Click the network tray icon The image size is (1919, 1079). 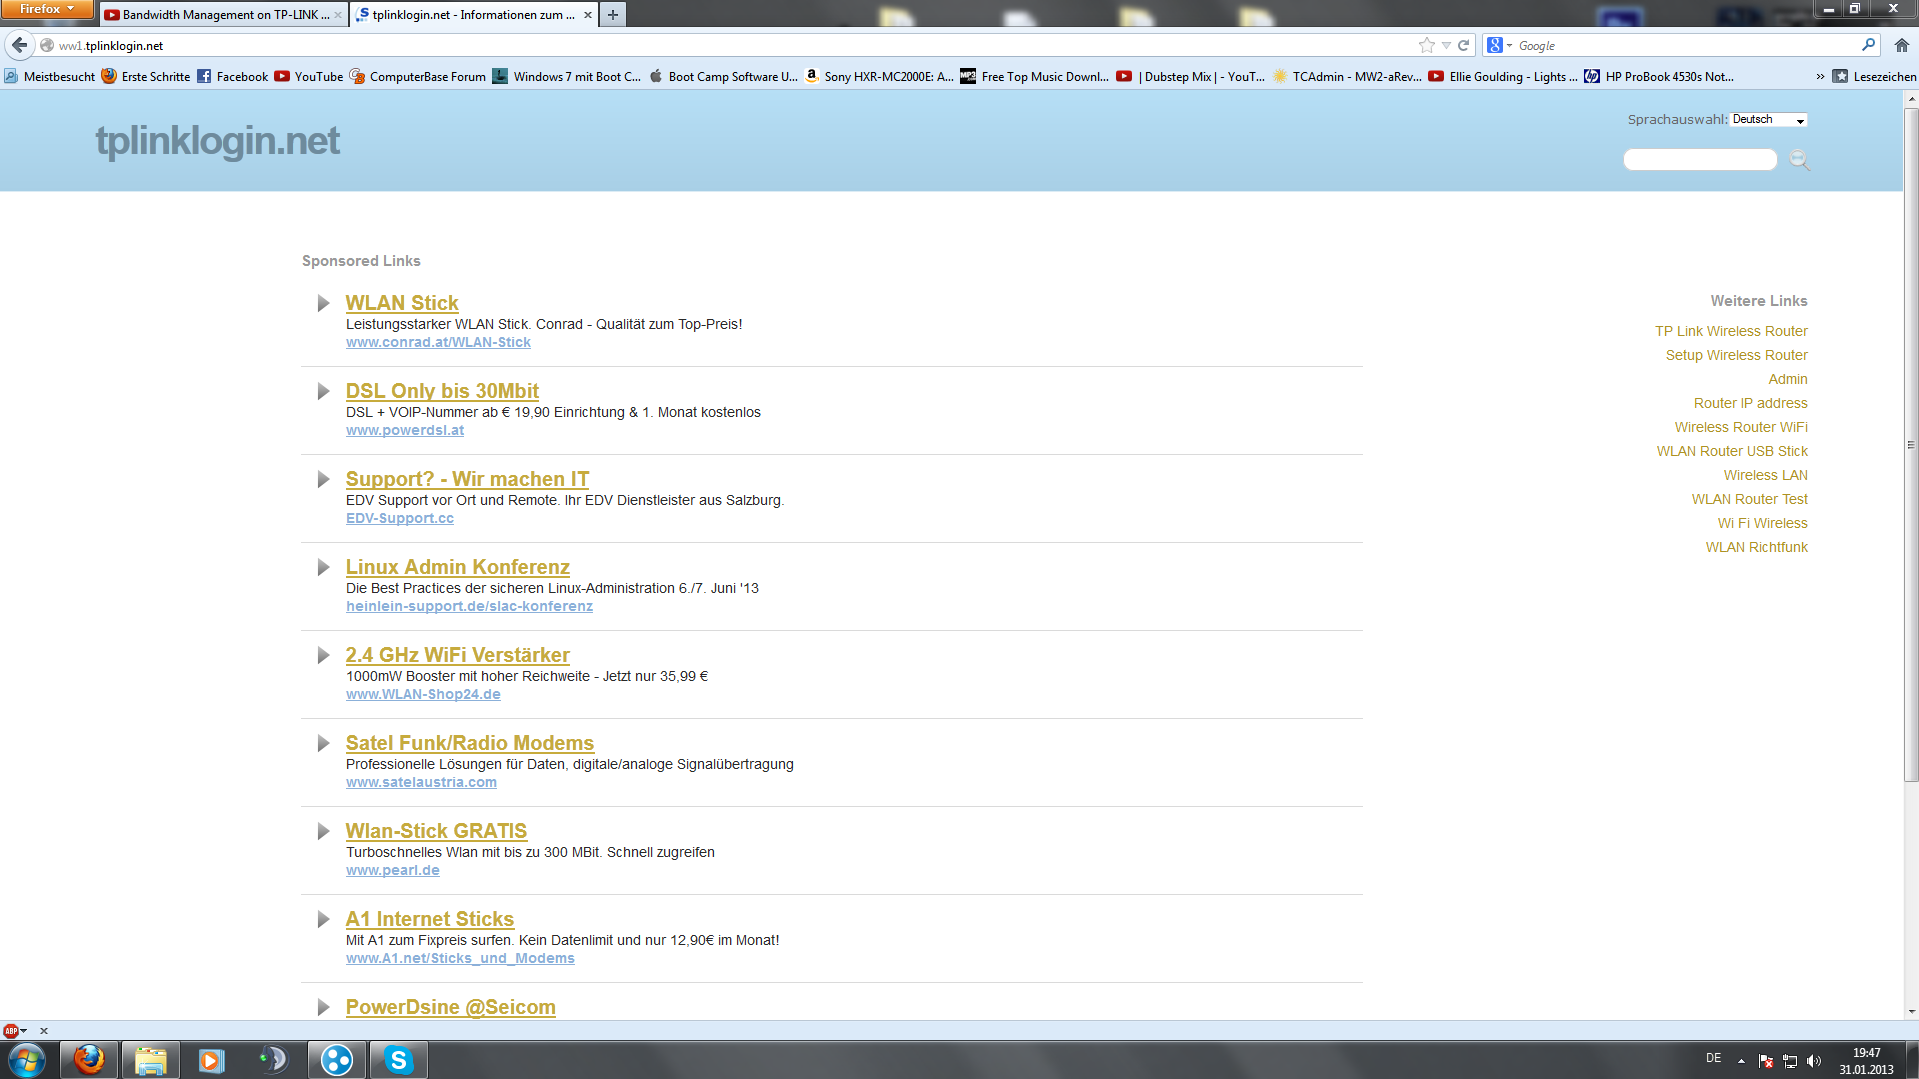pyautogui.click(x=1790, y=1061)
